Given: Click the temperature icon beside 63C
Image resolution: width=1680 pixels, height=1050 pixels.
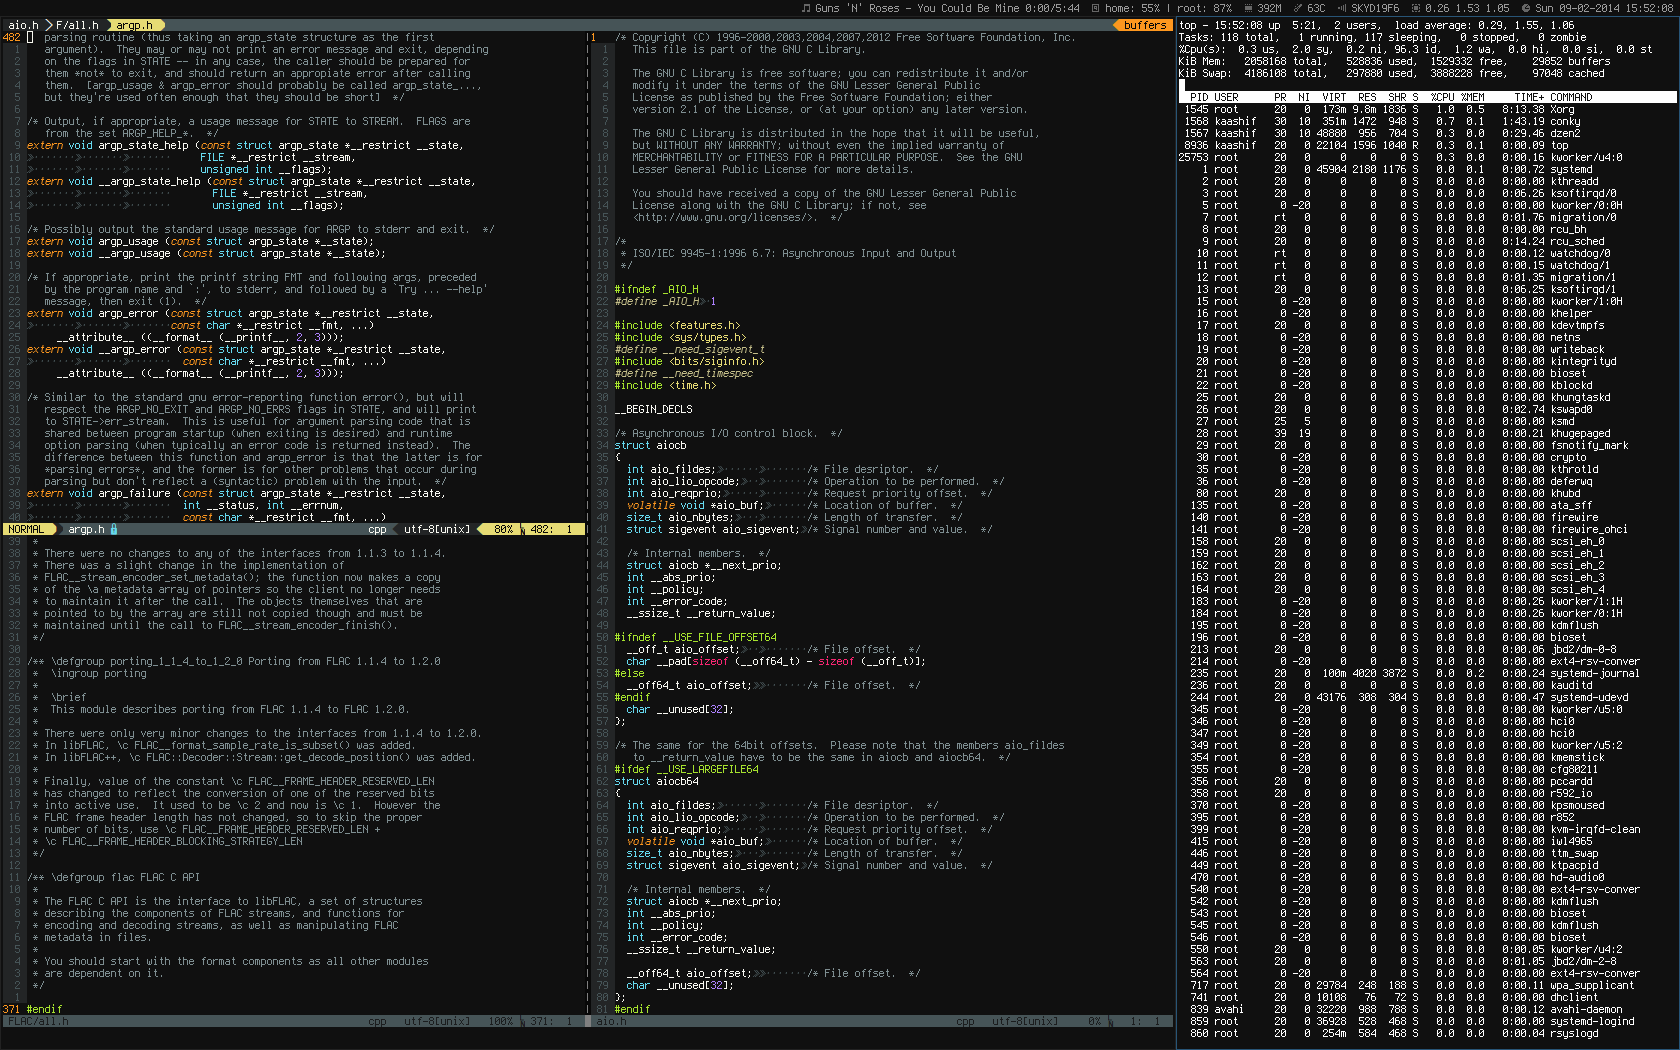Looking at the screenshot, I should click(1296, 8).
